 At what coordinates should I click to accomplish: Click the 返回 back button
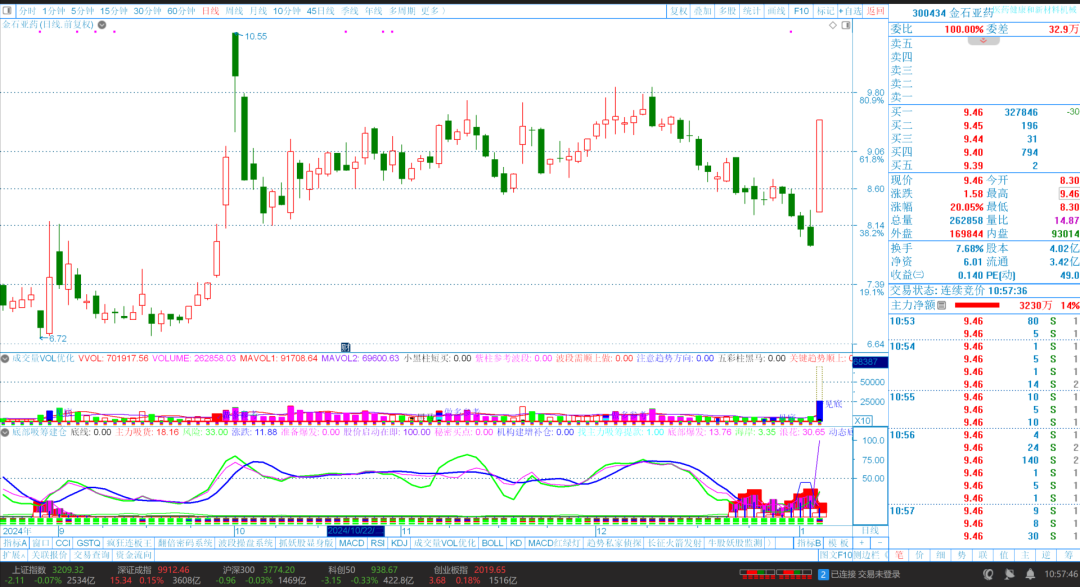click(x=875, y=11)
